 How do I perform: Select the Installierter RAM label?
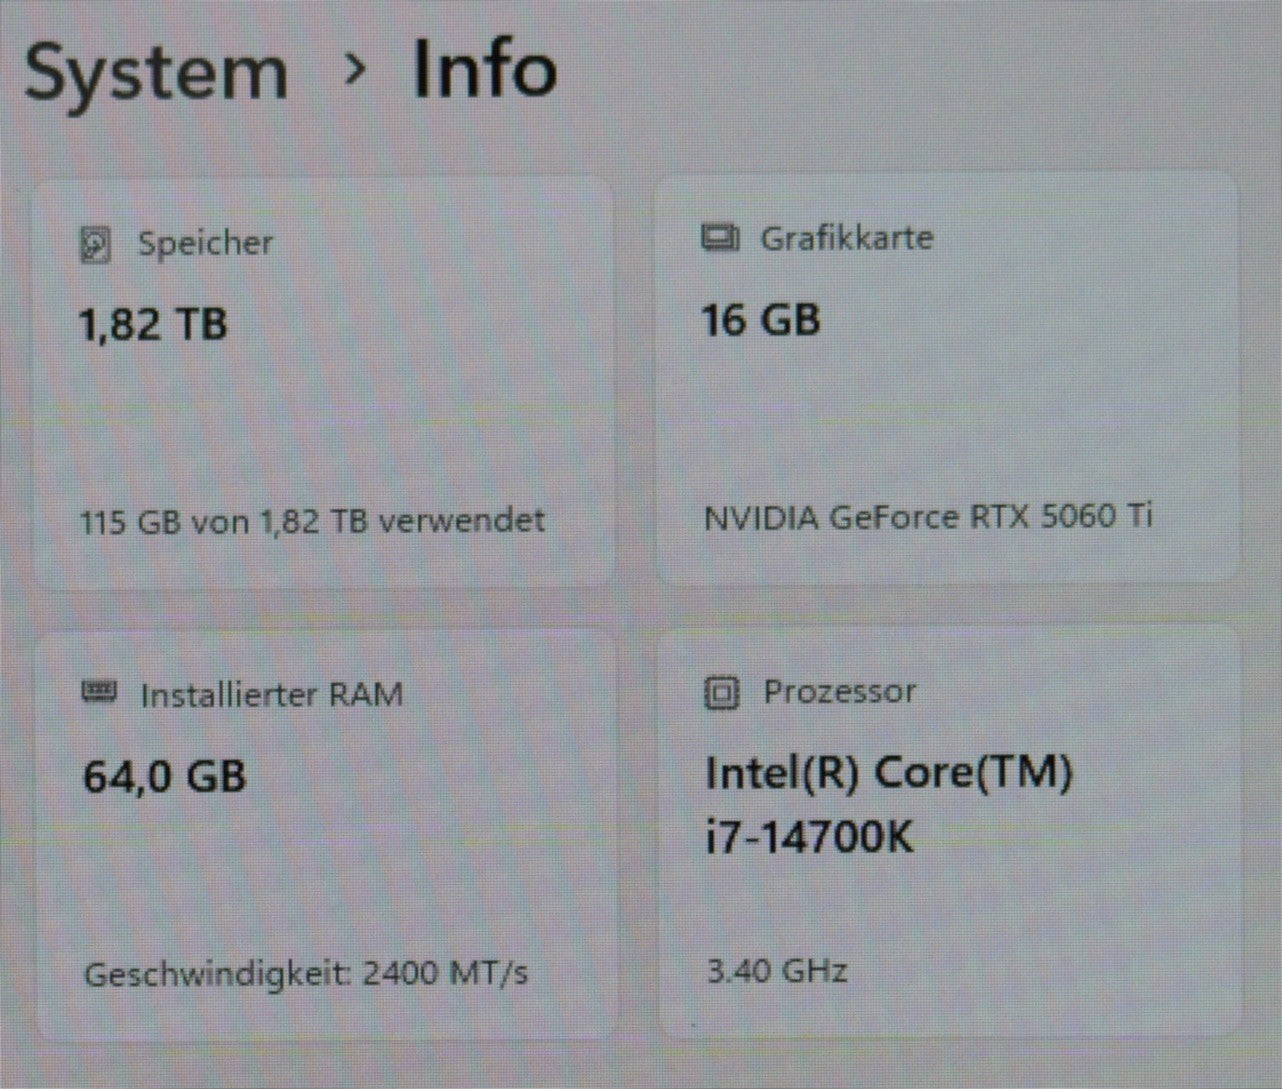271,694
